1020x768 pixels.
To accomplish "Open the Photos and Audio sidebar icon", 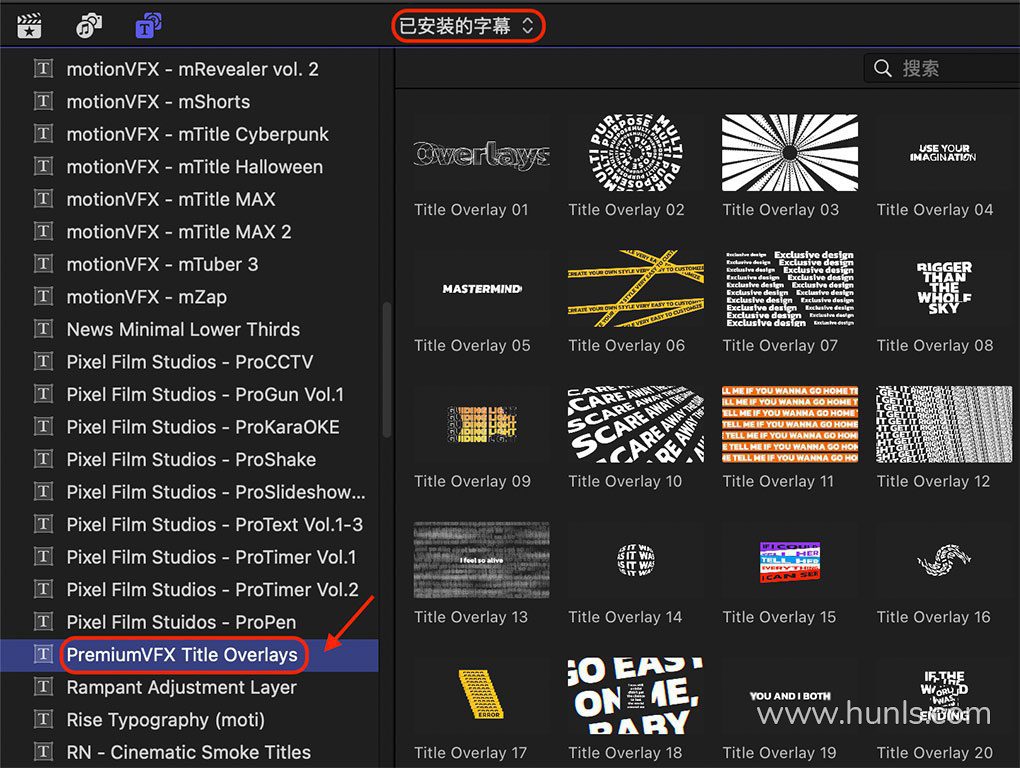I will (88, 26).
